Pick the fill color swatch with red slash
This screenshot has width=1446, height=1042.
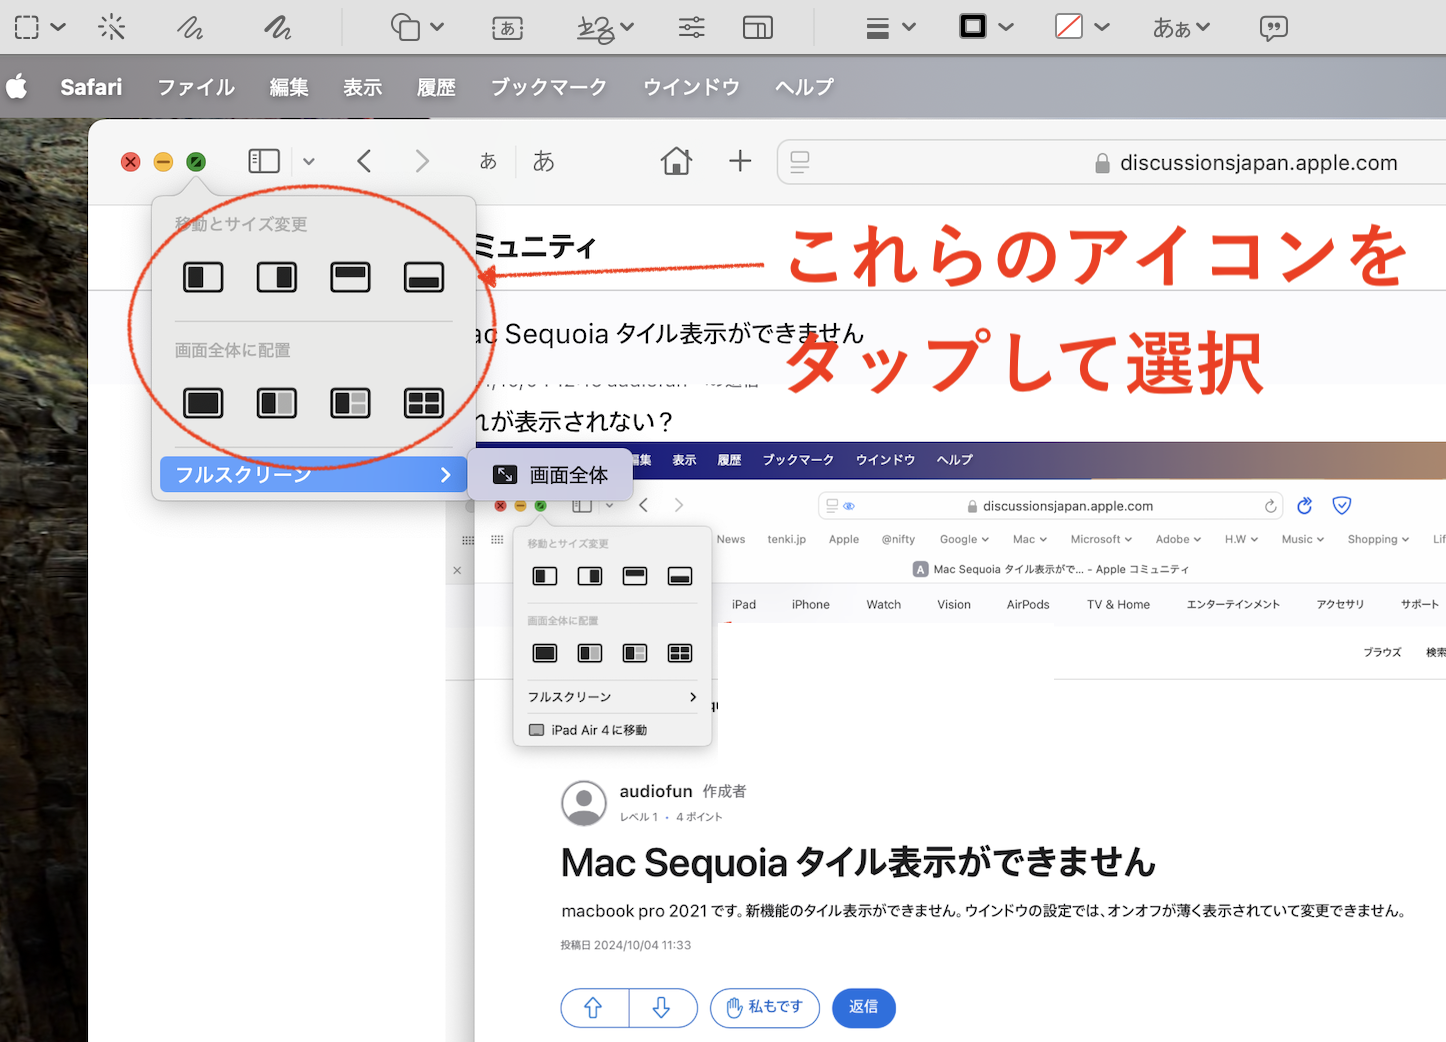tap(1069, 27)
